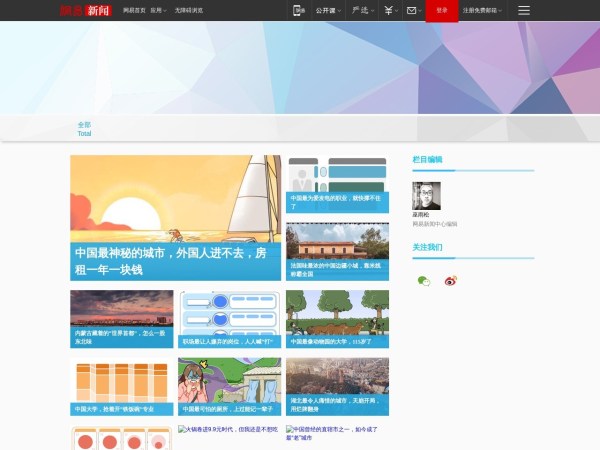This screenshot has width=600, height=450.
Task: Click the yen wallet icon
Action: (x=387, y=10)
